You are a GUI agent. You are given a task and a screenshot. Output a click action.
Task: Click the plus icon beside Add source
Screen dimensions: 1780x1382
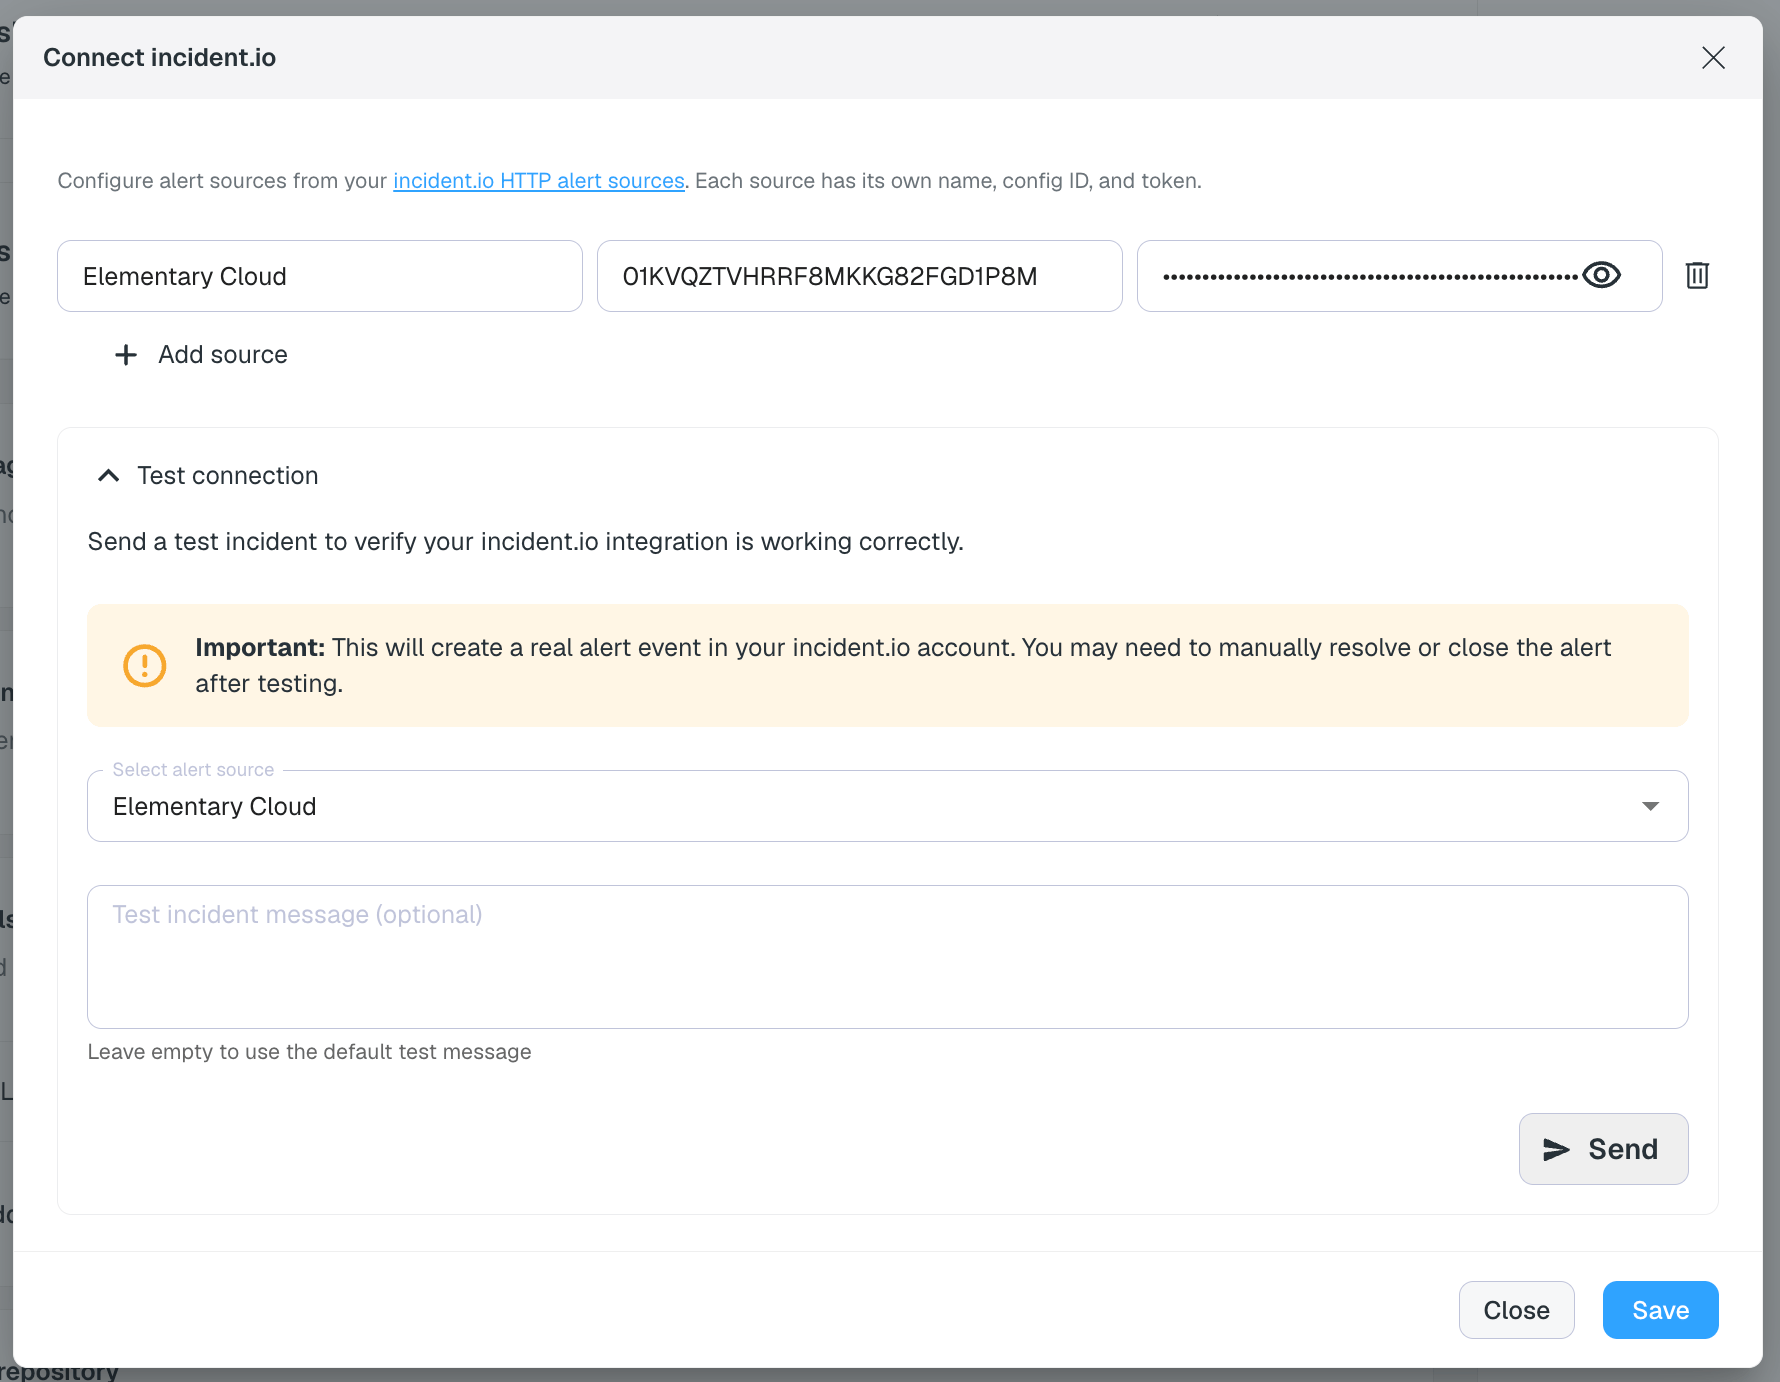[x=126, y=355]
